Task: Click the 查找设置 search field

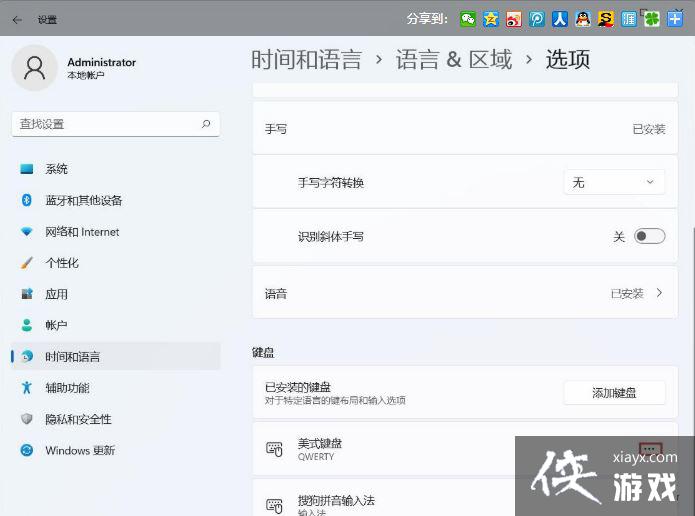Action: pos(105,124)
